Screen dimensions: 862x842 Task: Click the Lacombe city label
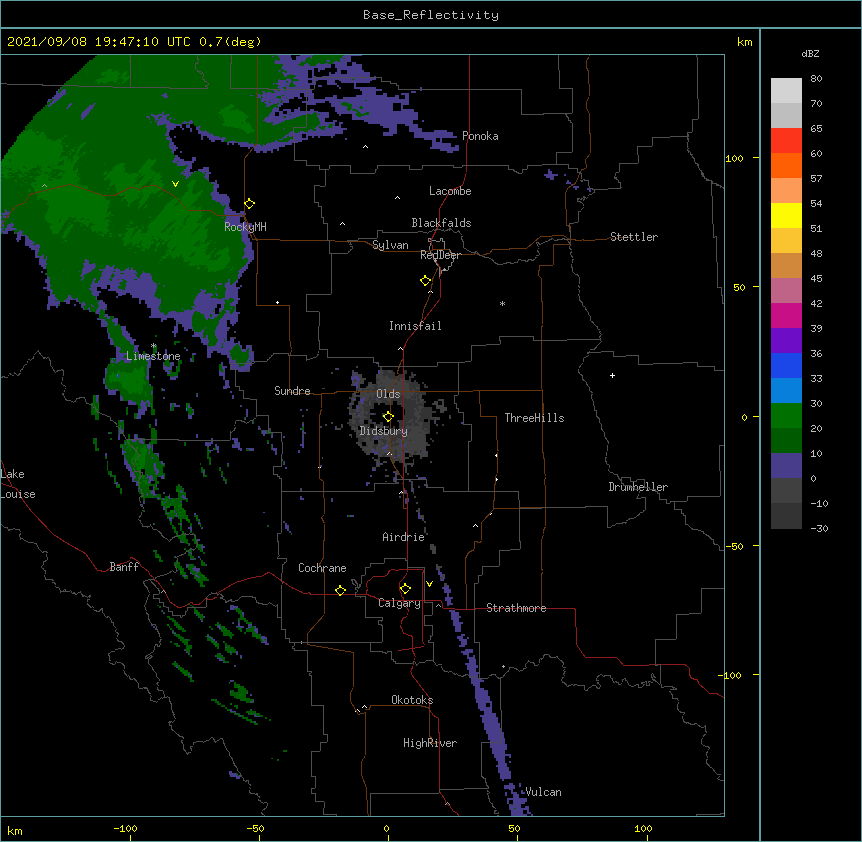450,191
